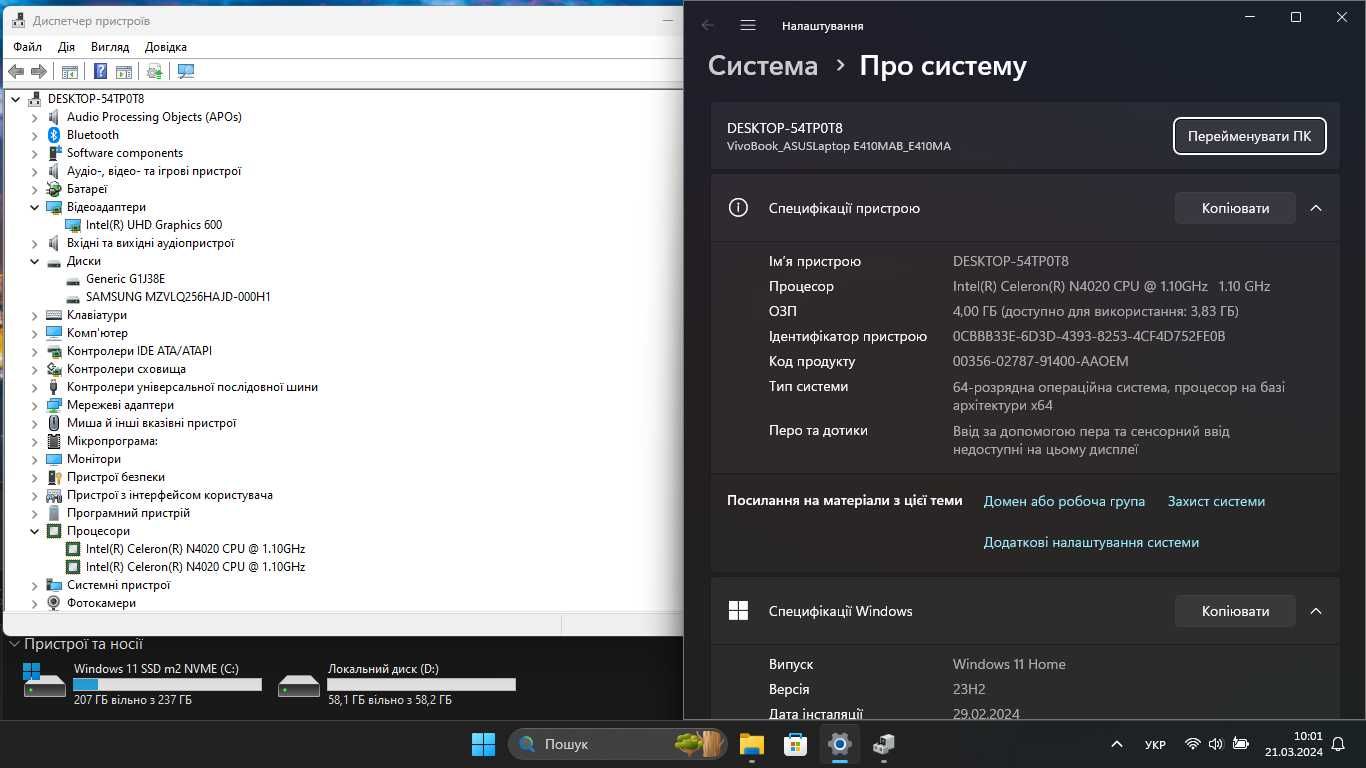This screenshot has height=768, width=1366.
Task: Click the УКР language indicator
Action: click(x=1154, y=745)
